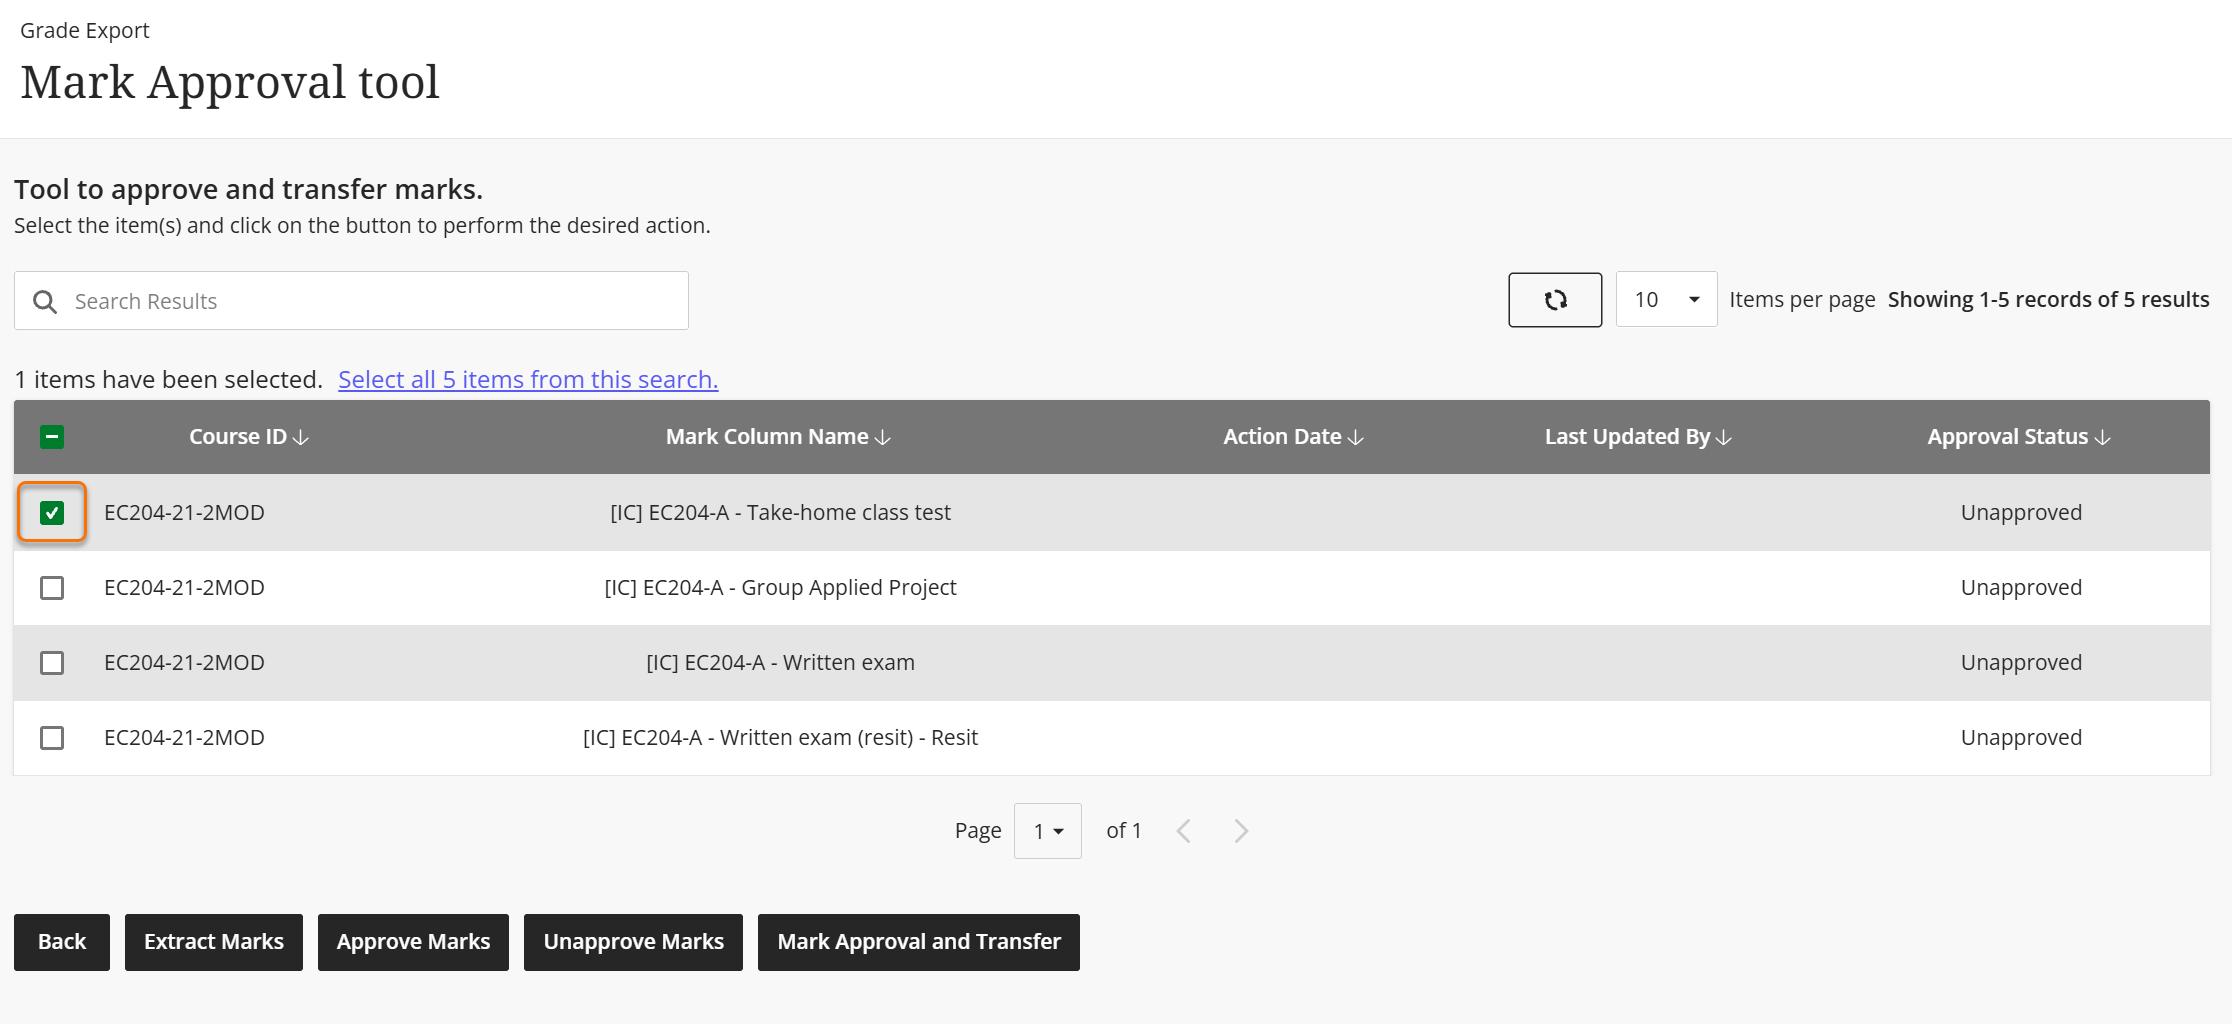Sort by Action Date arrow
The width and height of the screenshot is (2232, 1024).
1356,438
